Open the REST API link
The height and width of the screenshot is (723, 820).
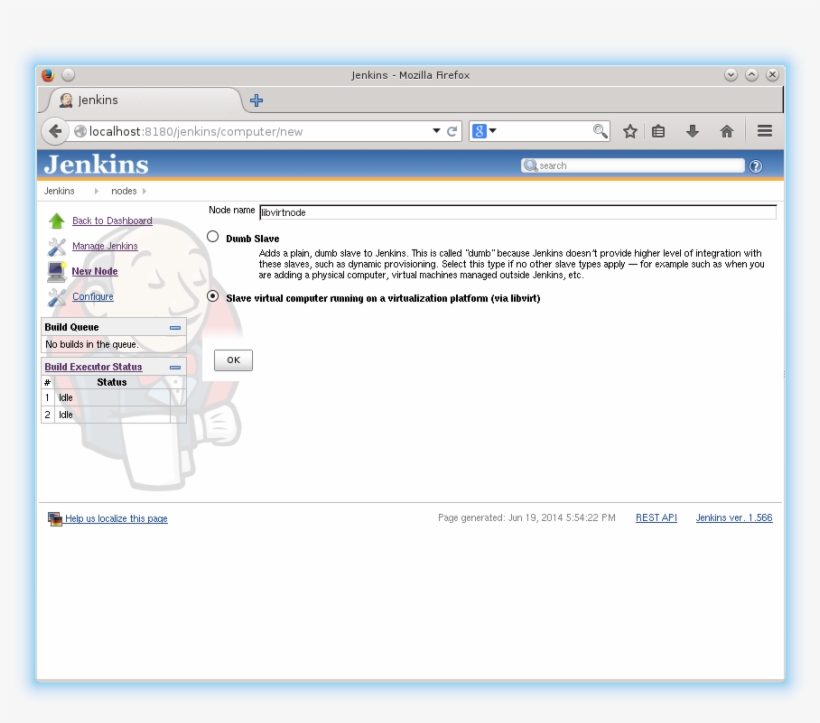656,518
